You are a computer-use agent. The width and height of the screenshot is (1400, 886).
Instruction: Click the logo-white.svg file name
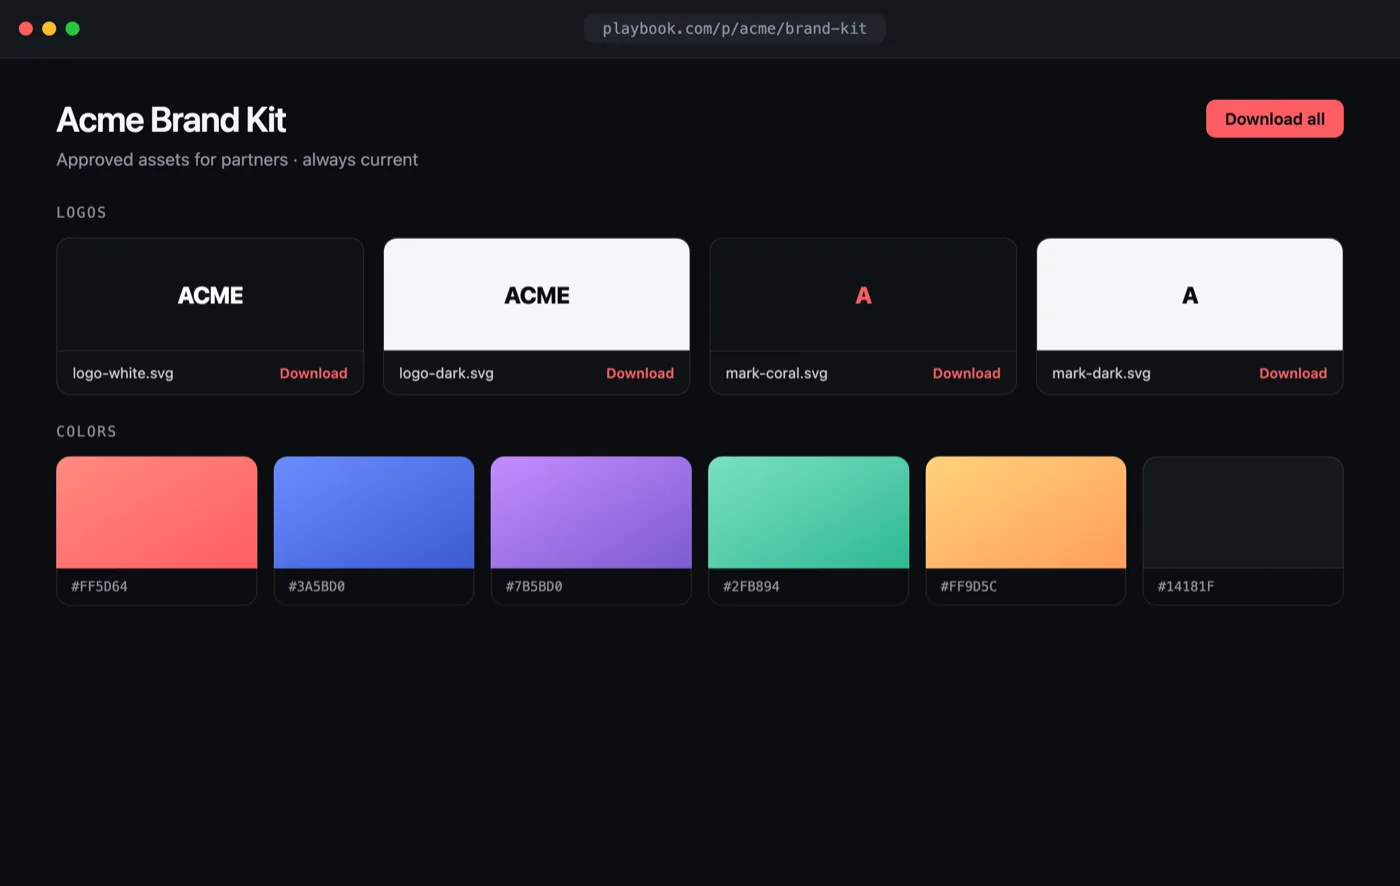click(123, 373)
